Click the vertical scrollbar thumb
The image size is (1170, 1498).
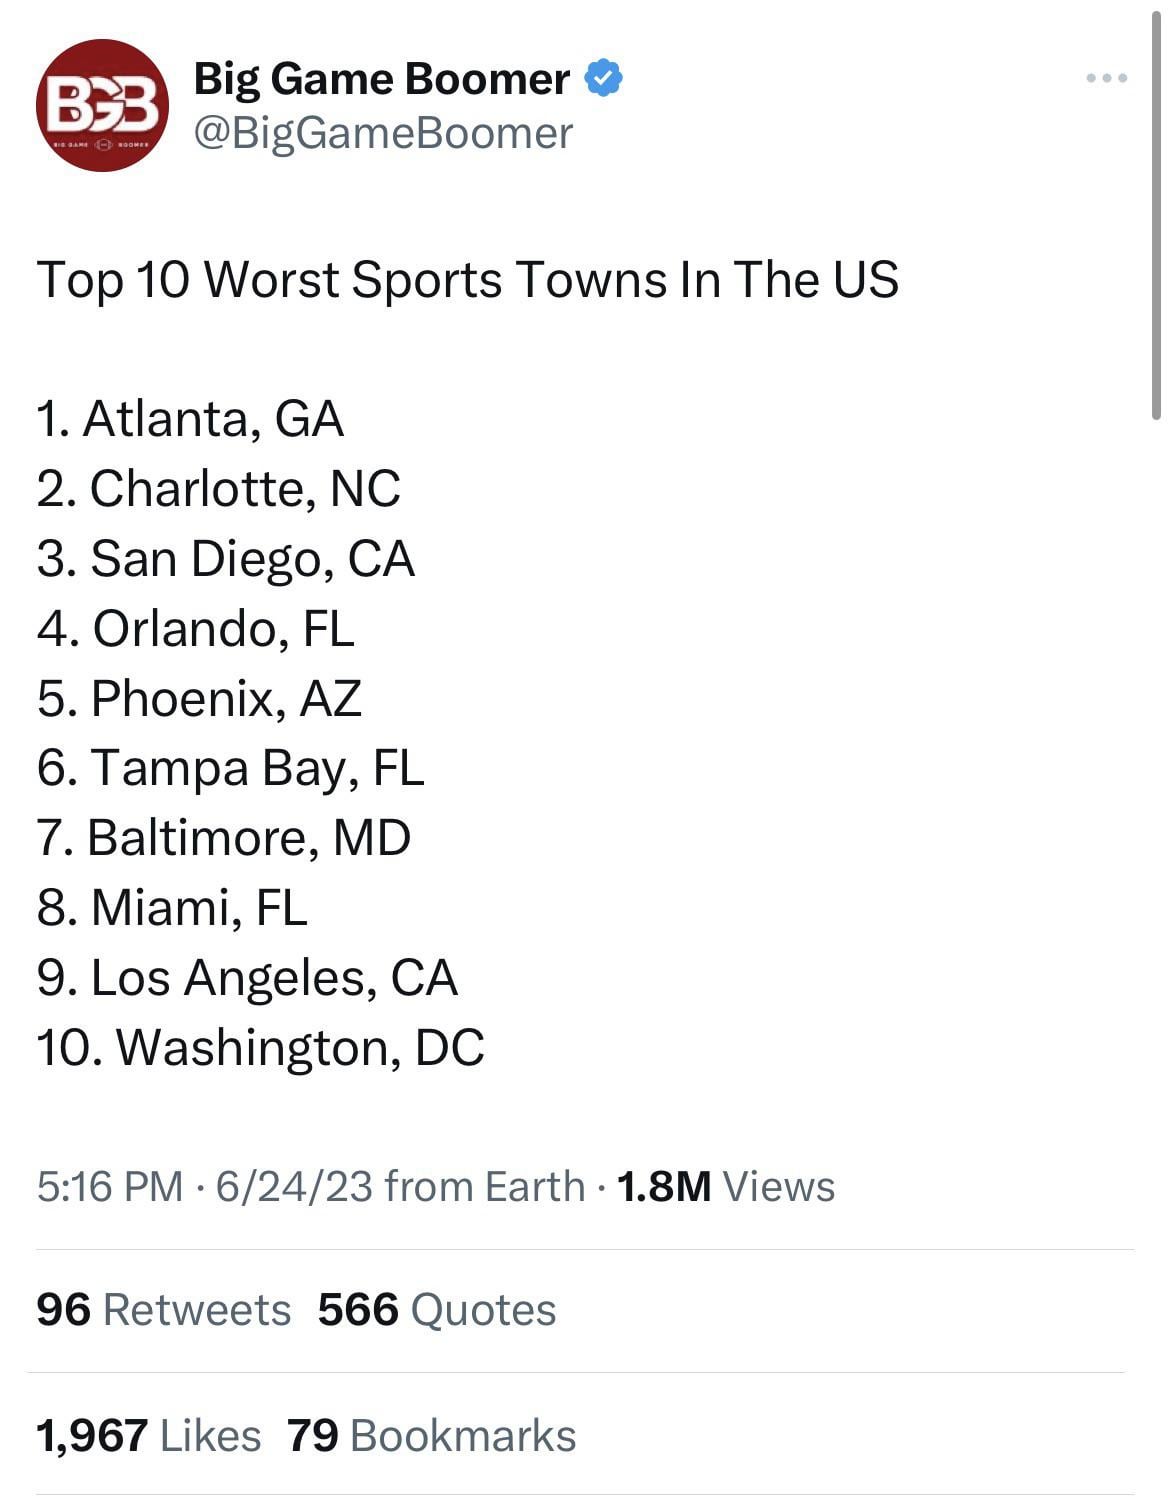coord(1157,210)
